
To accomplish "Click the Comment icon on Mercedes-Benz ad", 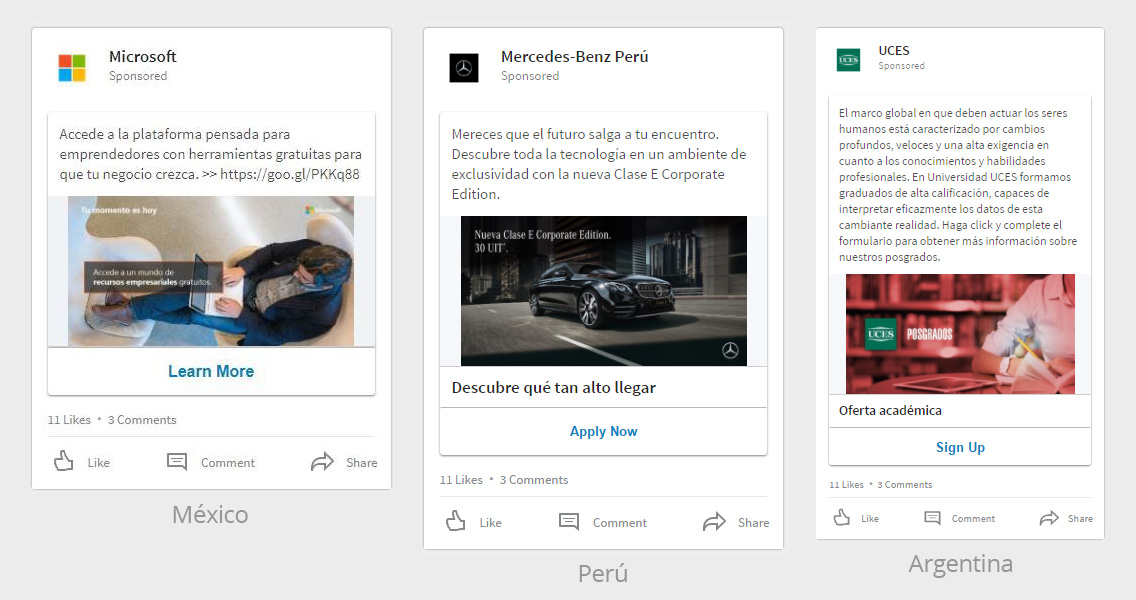I will coord(569,522).
